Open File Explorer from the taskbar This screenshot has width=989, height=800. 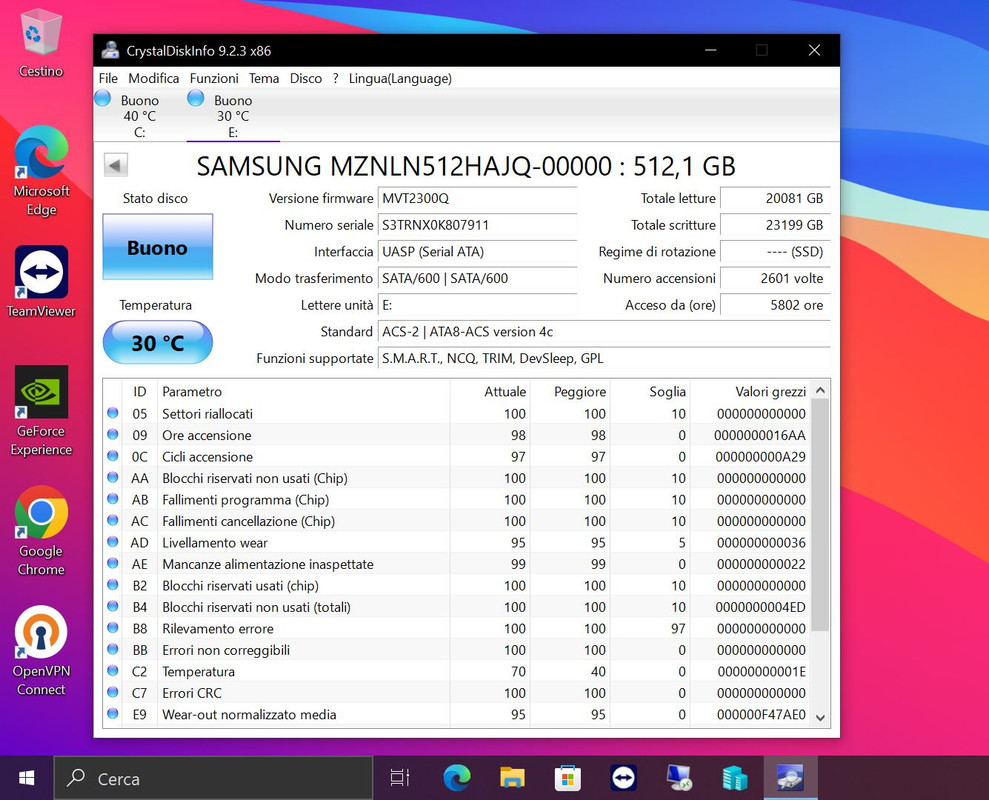pos(512,778)
